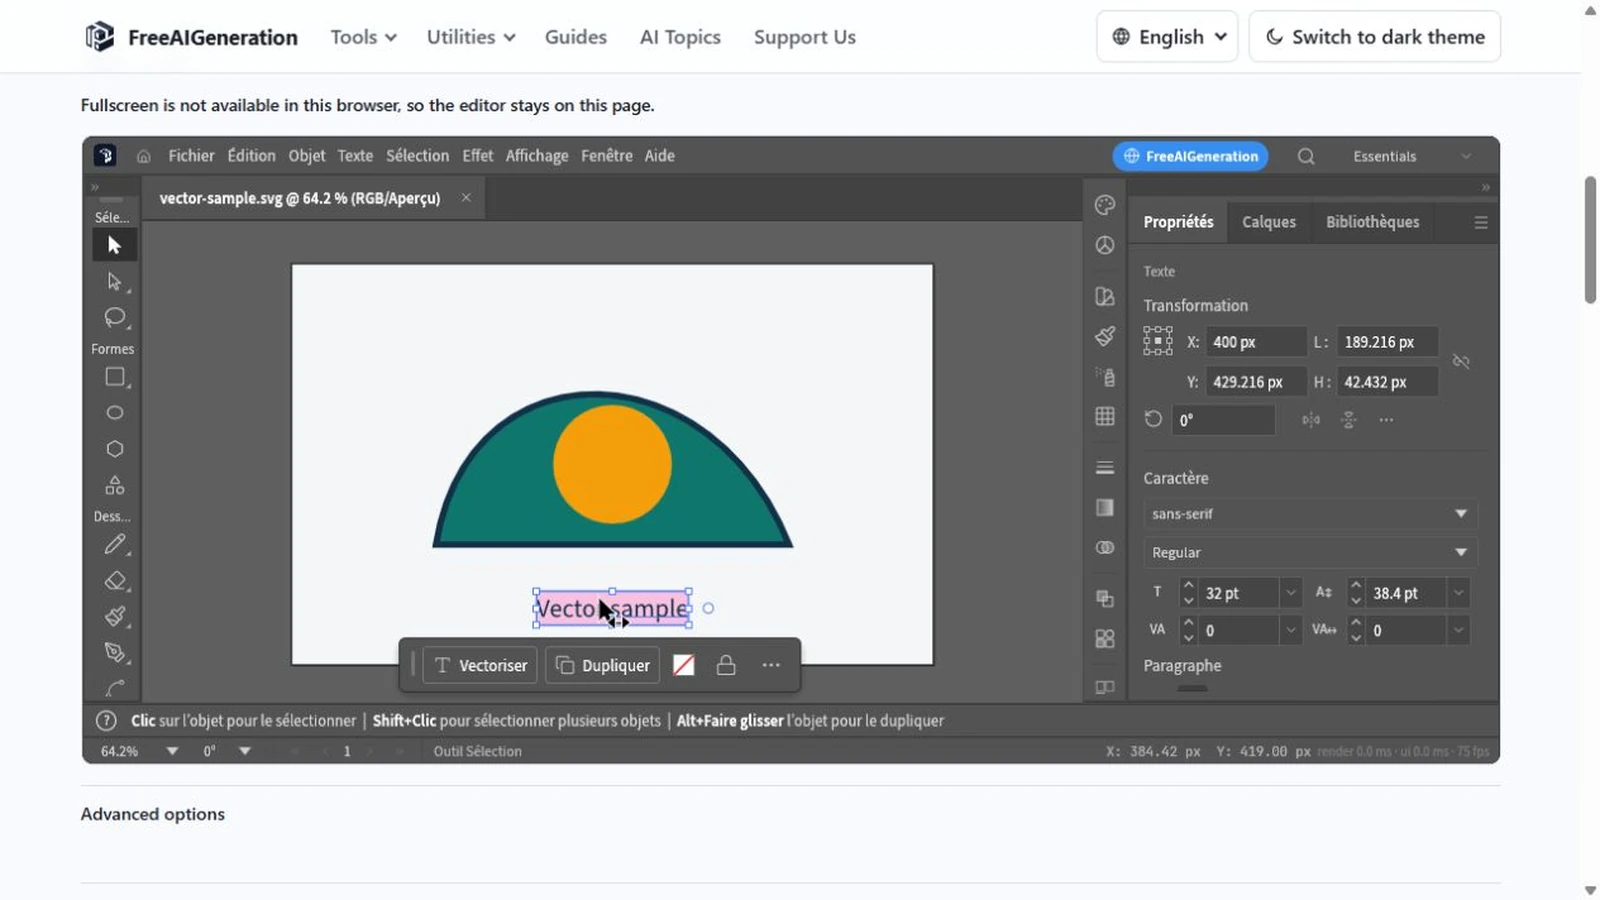Open the Effet menu
1600x900 pixels.
point(478,156)
